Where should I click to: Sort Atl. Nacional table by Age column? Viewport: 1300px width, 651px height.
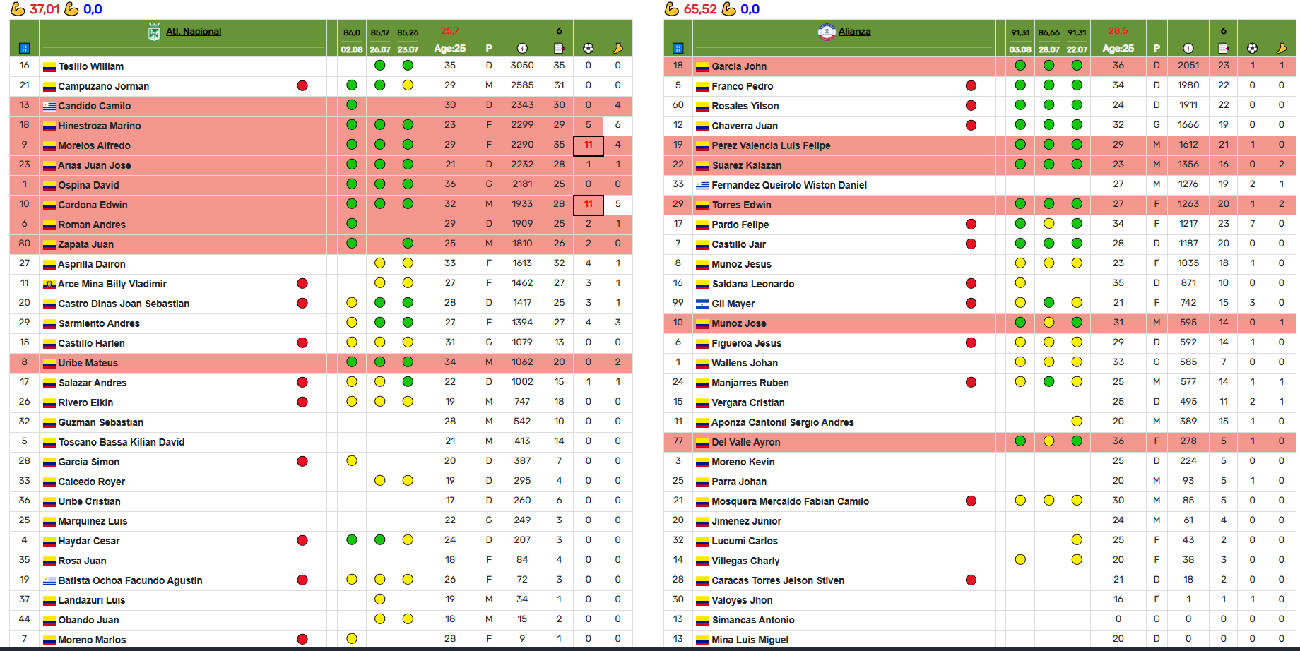point(451,48)
